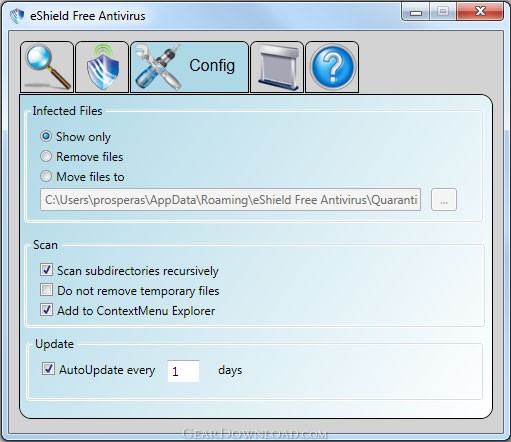Open the shield protection tab
The height and width of the screenshot is (442, 511).
tap(102, 67)
